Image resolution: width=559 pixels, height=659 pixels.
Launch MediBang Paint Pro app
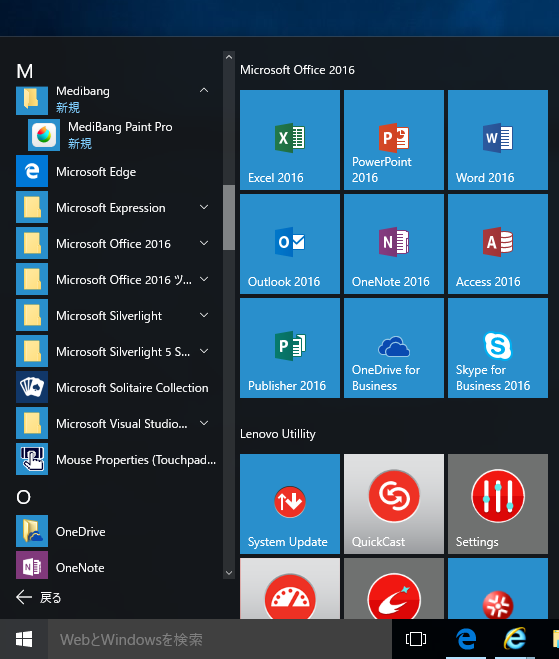point(122,135)
